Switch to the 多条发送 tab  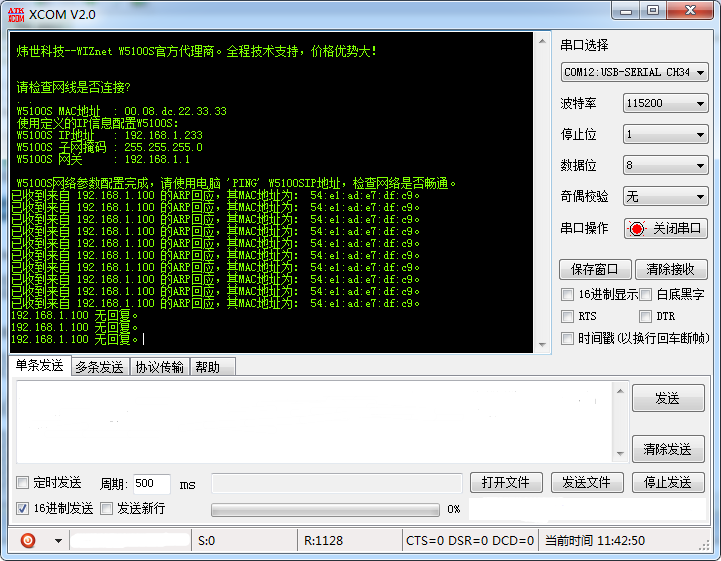[100, 367]
